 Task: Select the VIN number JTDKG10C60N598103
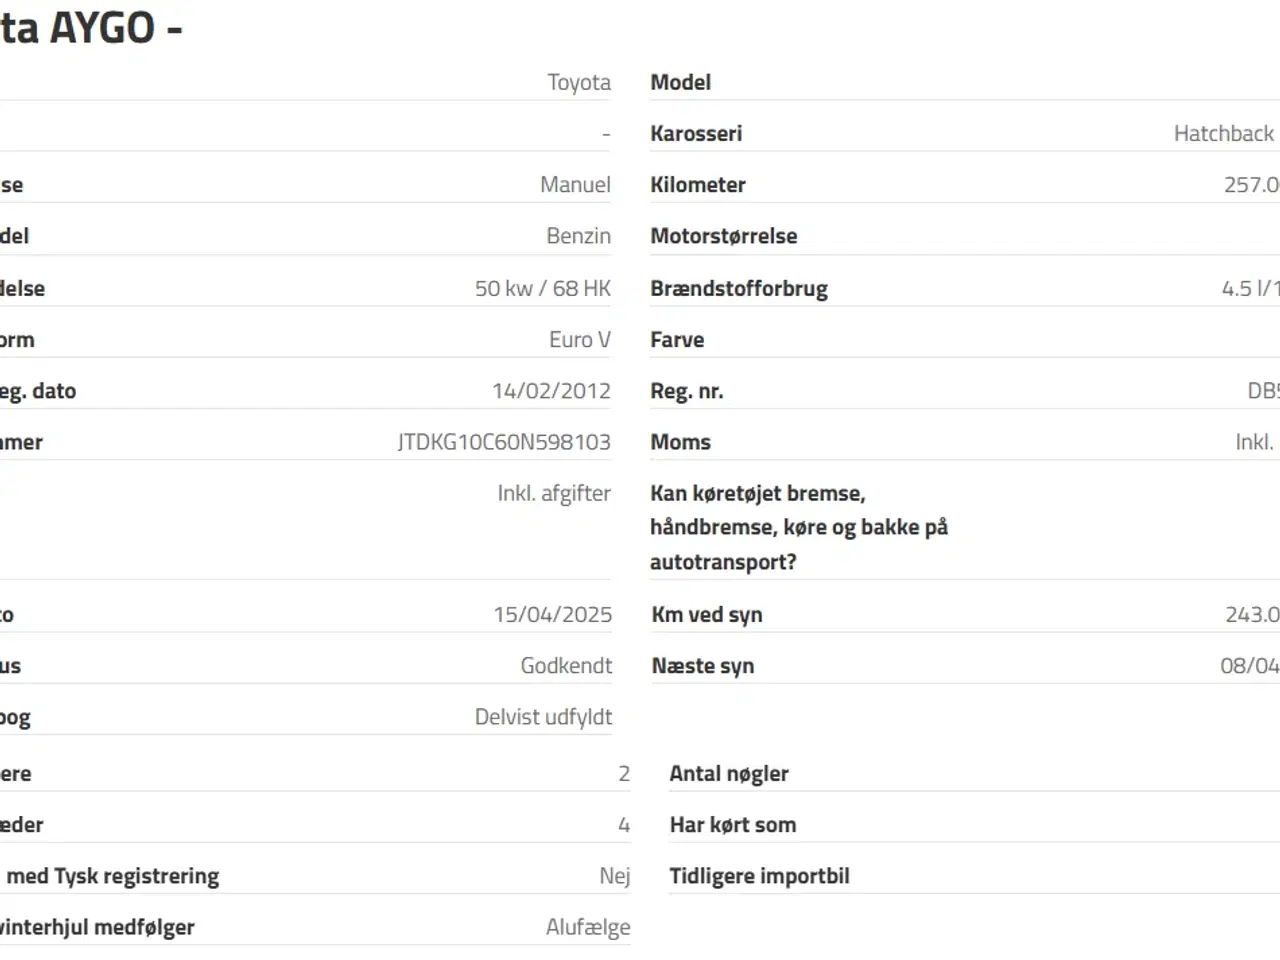click(504, 442)
